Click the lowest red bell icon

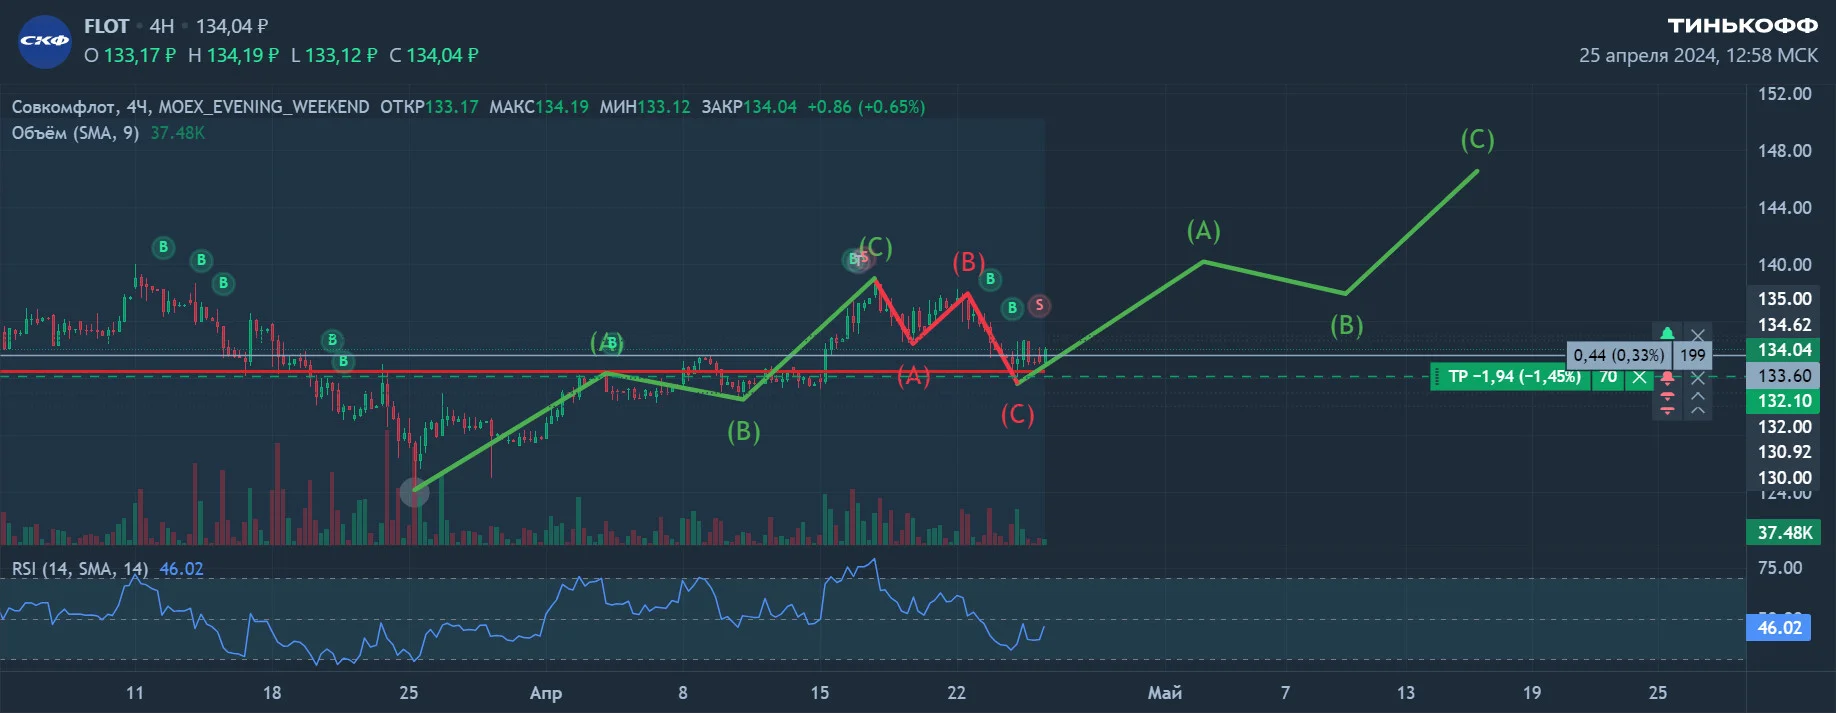tap(1667, 410)
